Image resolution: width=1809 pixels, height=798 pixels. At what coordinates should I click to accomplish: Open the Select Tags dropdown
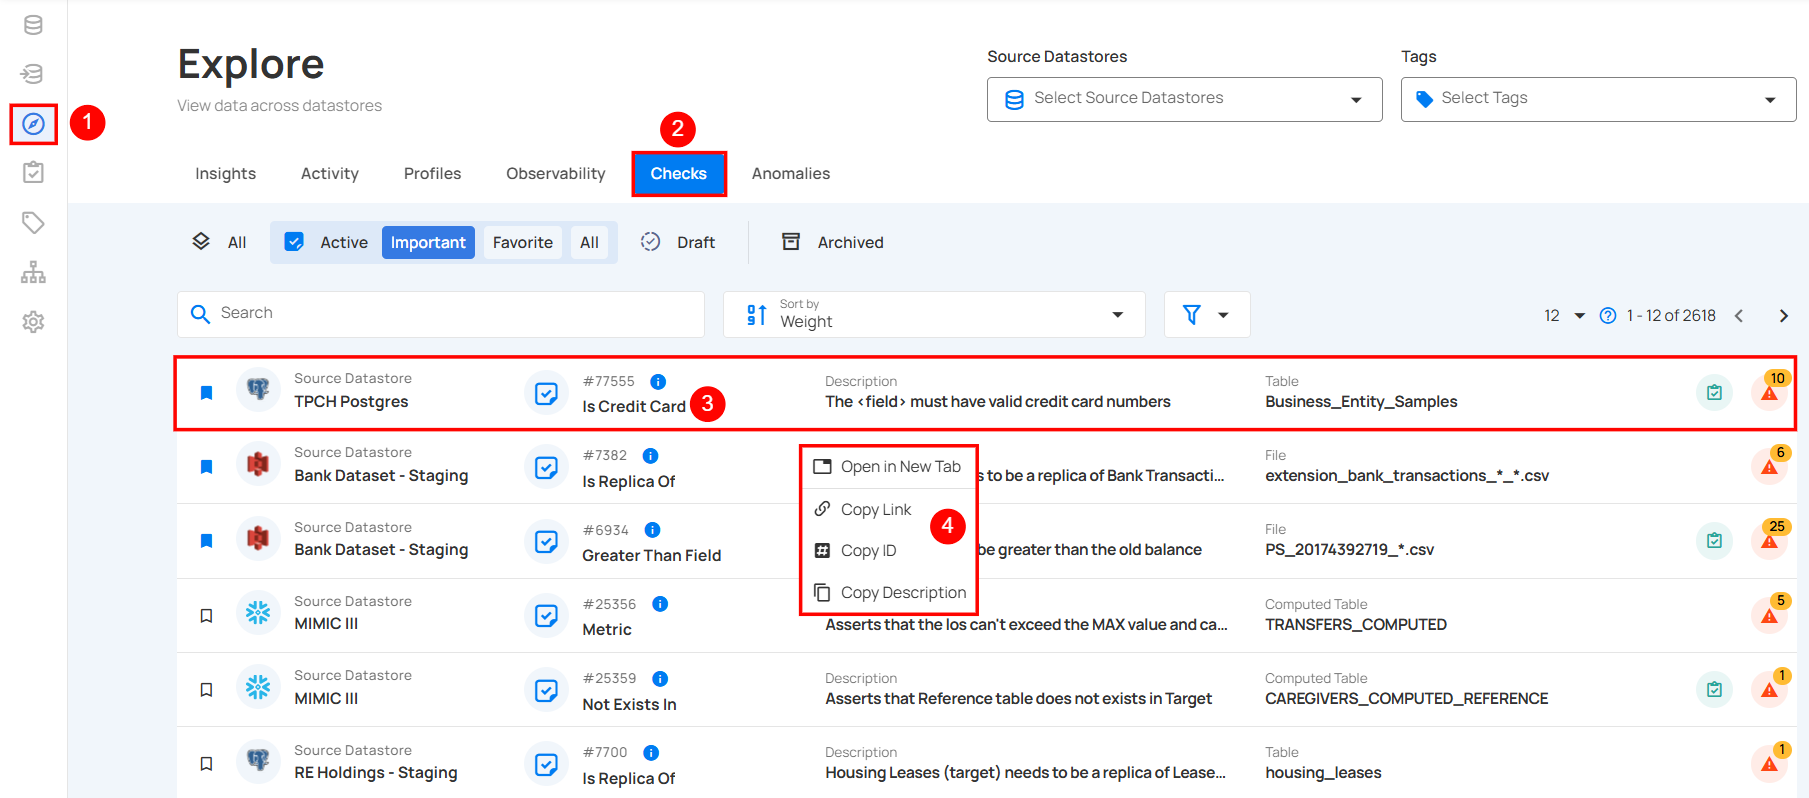[1597, 99]
